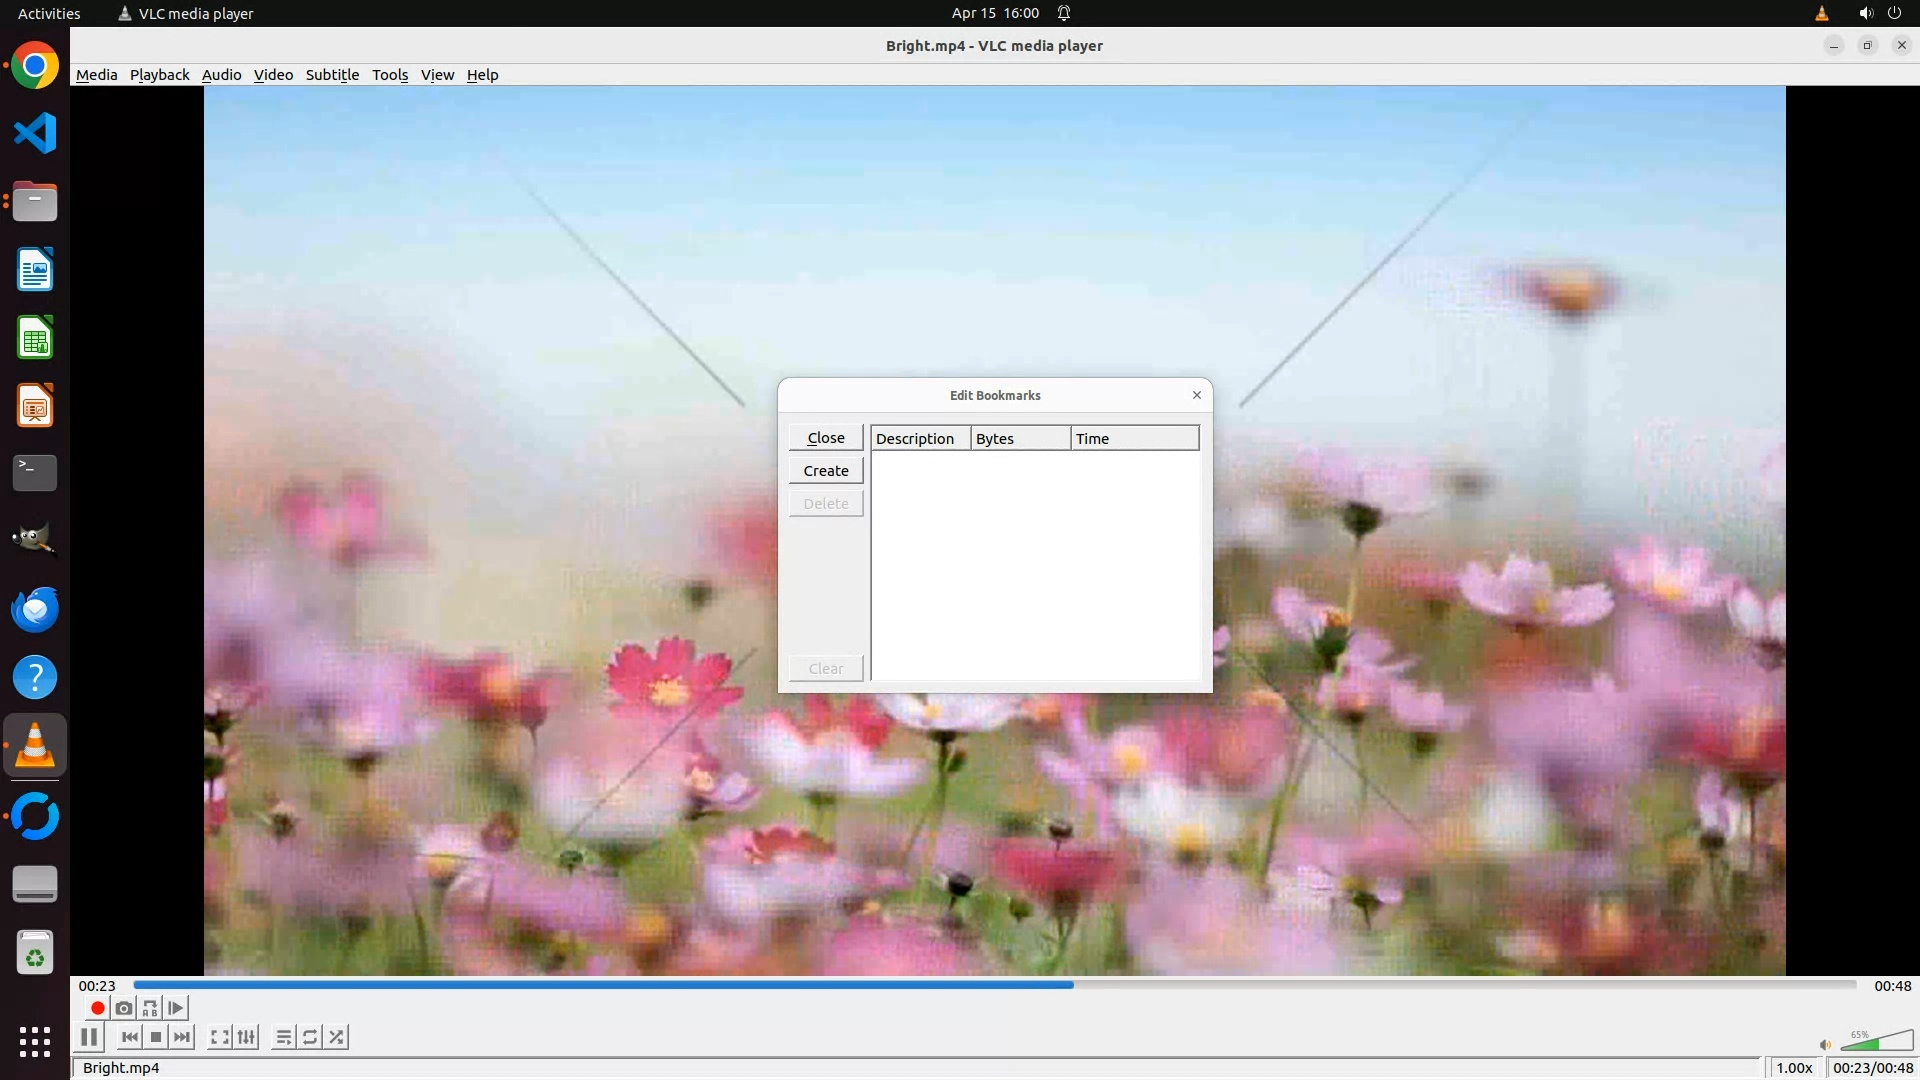
Task: Adjust the volume slider
Action: coord(1876,1043)
